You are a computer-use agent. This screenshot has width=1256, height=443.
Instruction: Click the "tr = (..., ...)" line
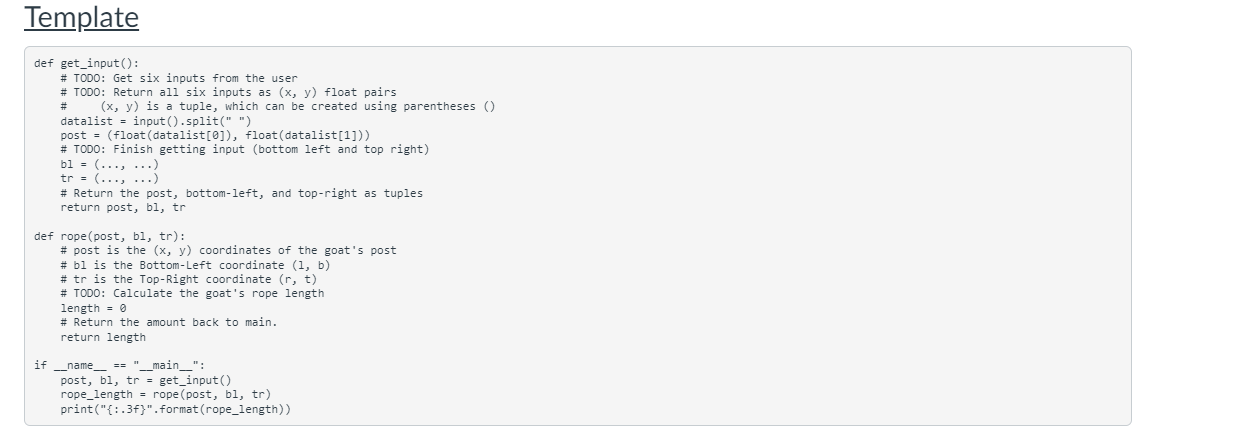[x=109, y=178]
